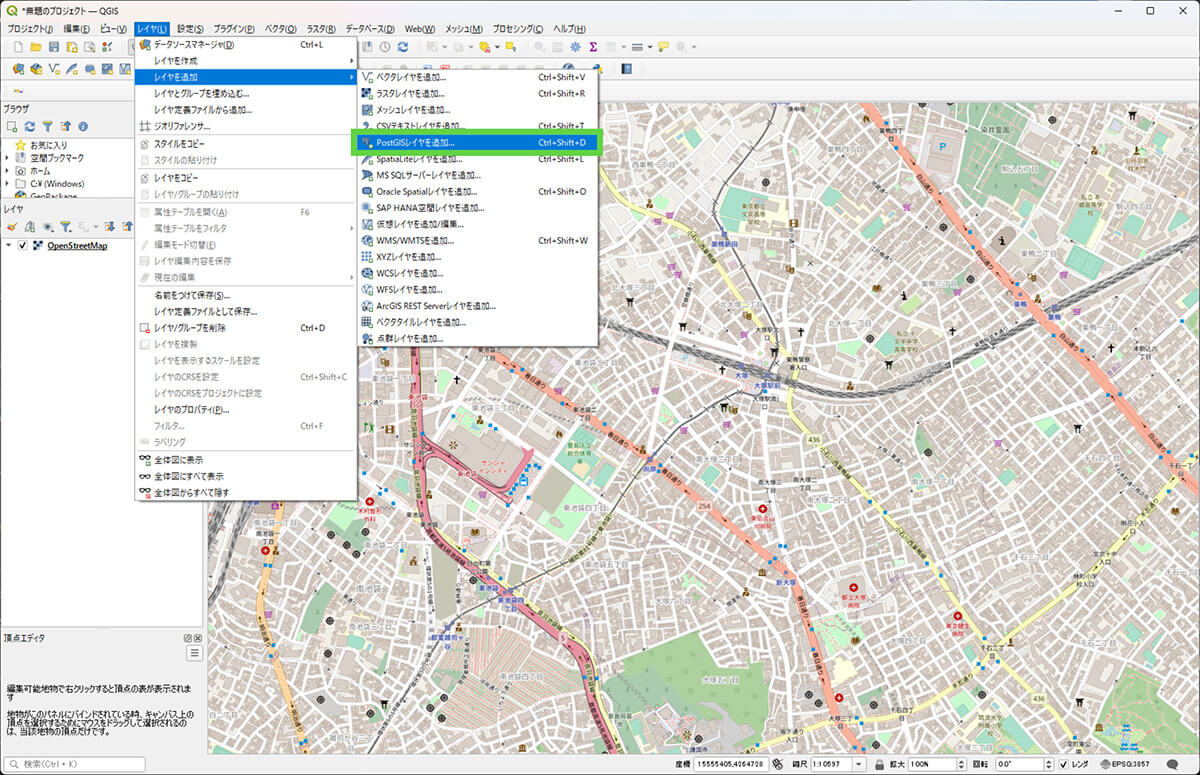The height and width of the screenshot is (775, 1200).
Task: Save the project using the floppy disk icon
Action: [x=53, y=47]
